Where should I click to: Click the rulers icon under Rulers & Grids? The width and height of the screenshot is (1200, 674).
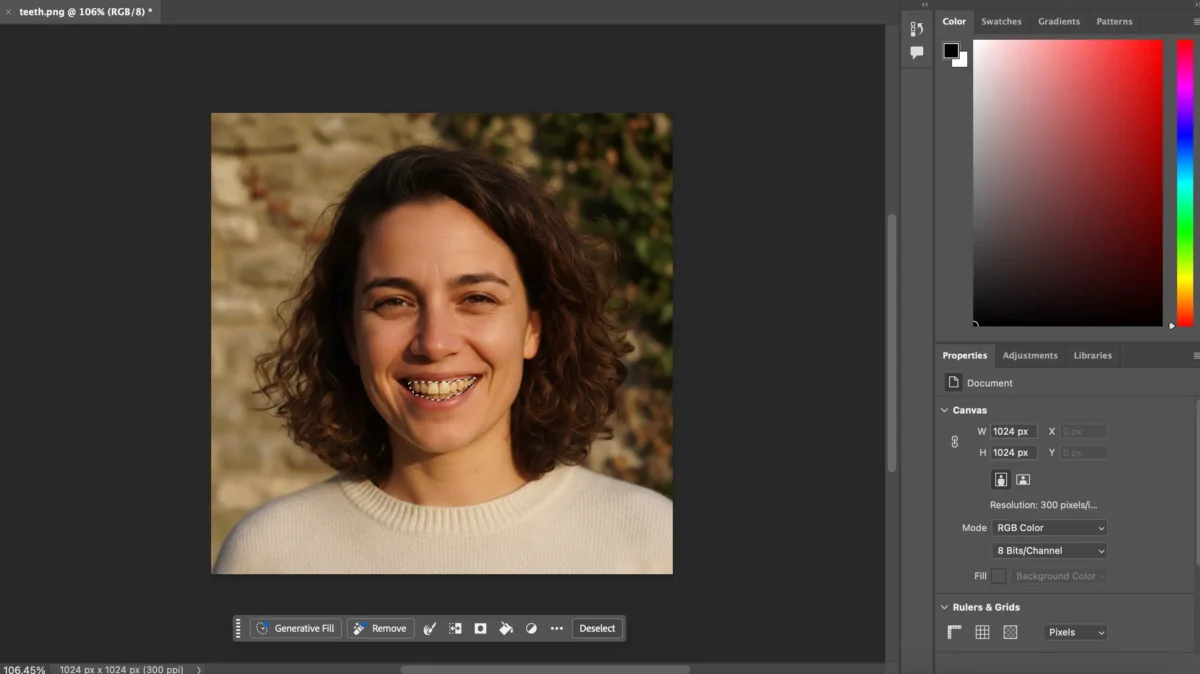click(x=953, y=632)
